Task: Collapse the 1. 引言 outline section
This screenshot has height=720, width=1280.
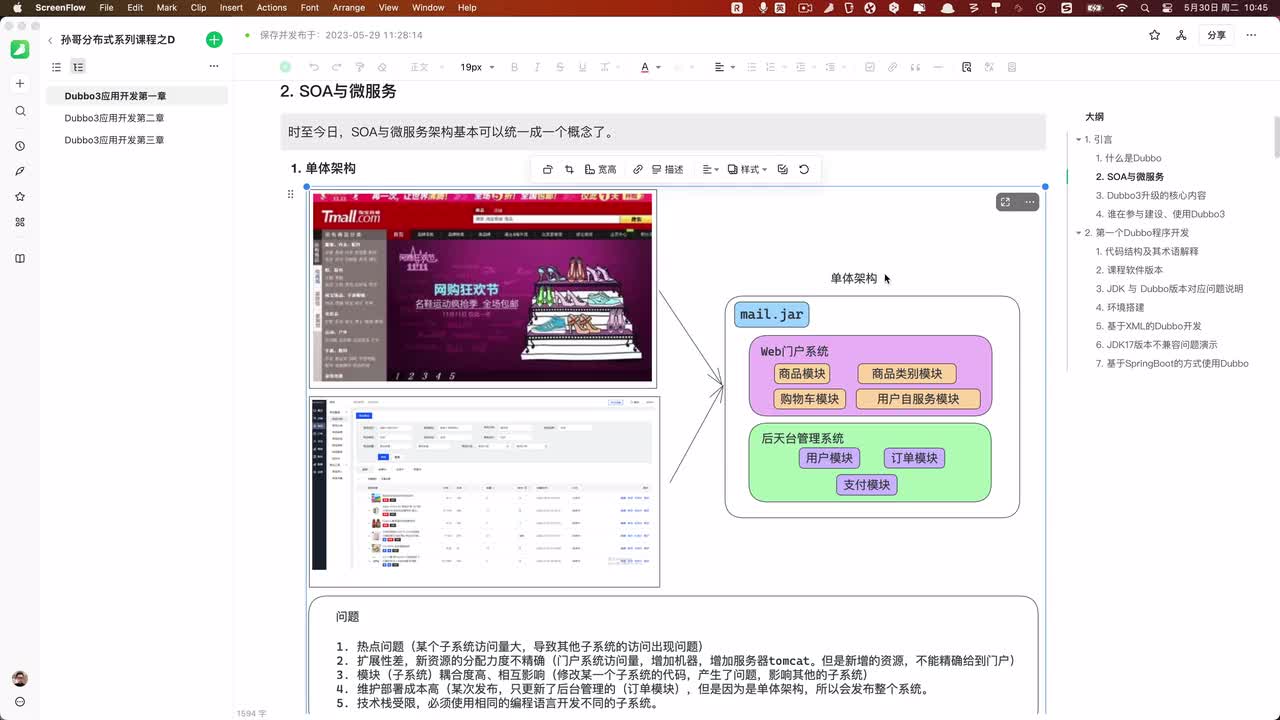Action: 1078,140
